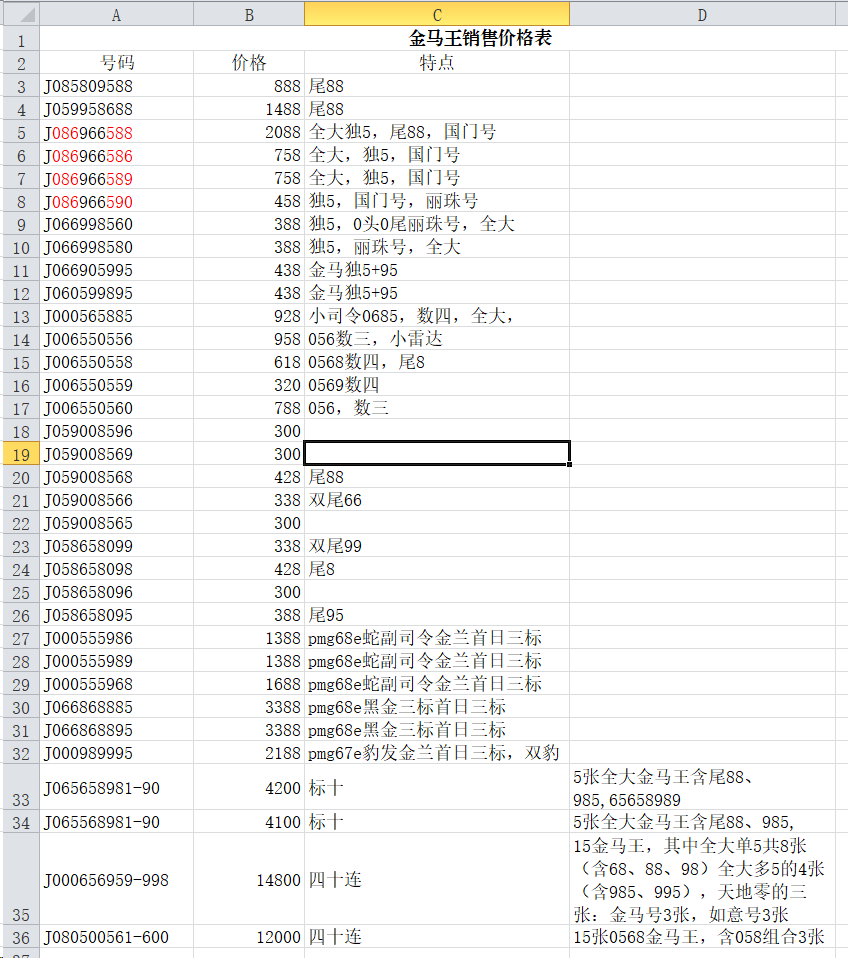Image resolution: width=848 pixels, height=958 pixels.
Task: Select cell J000555968
Action: (x=117, y=684)
